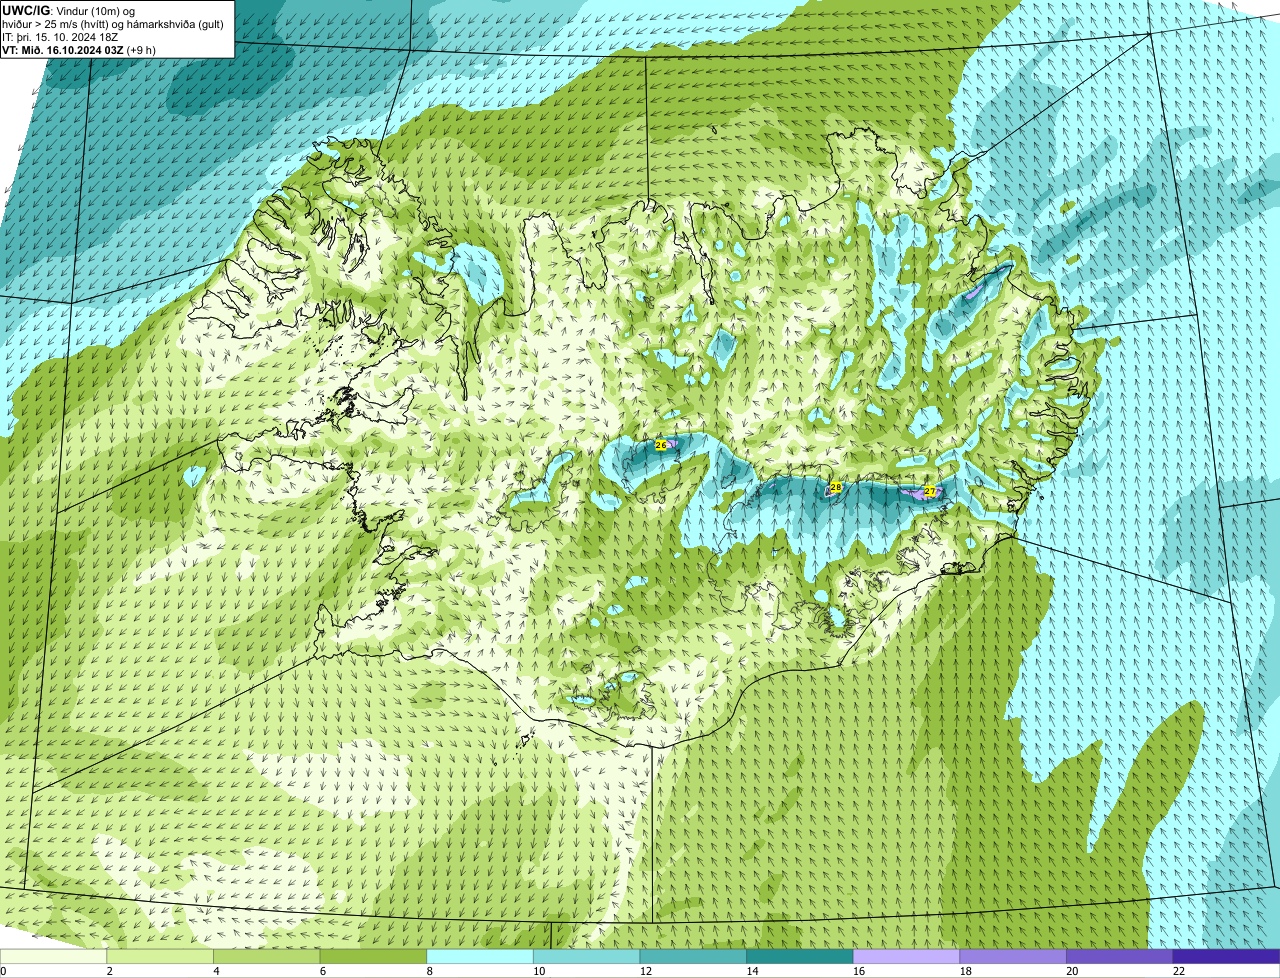This screenshot has height=978, width=1280.
Task: Pick the medium green 4–6 m/s legend swatch
Action: pos(266,956)
